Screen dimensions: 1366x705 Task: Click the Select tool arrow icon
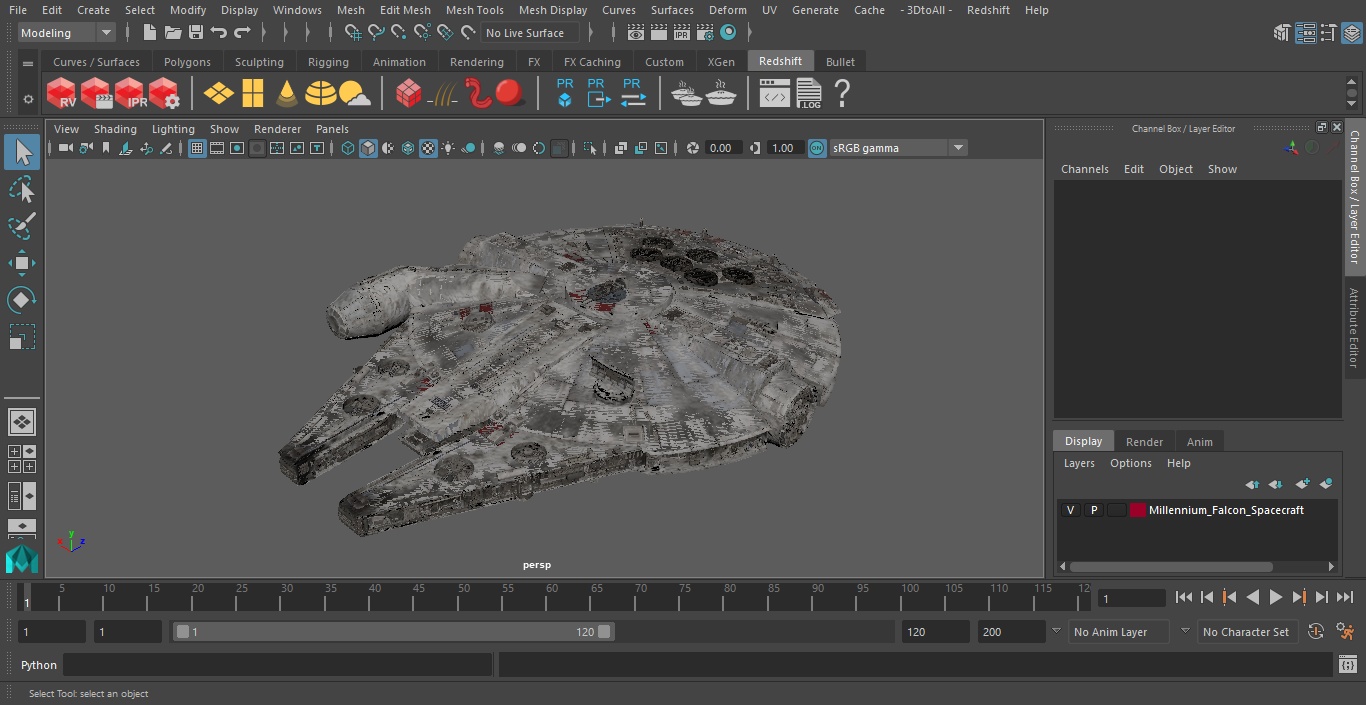[x=22, y=153]
